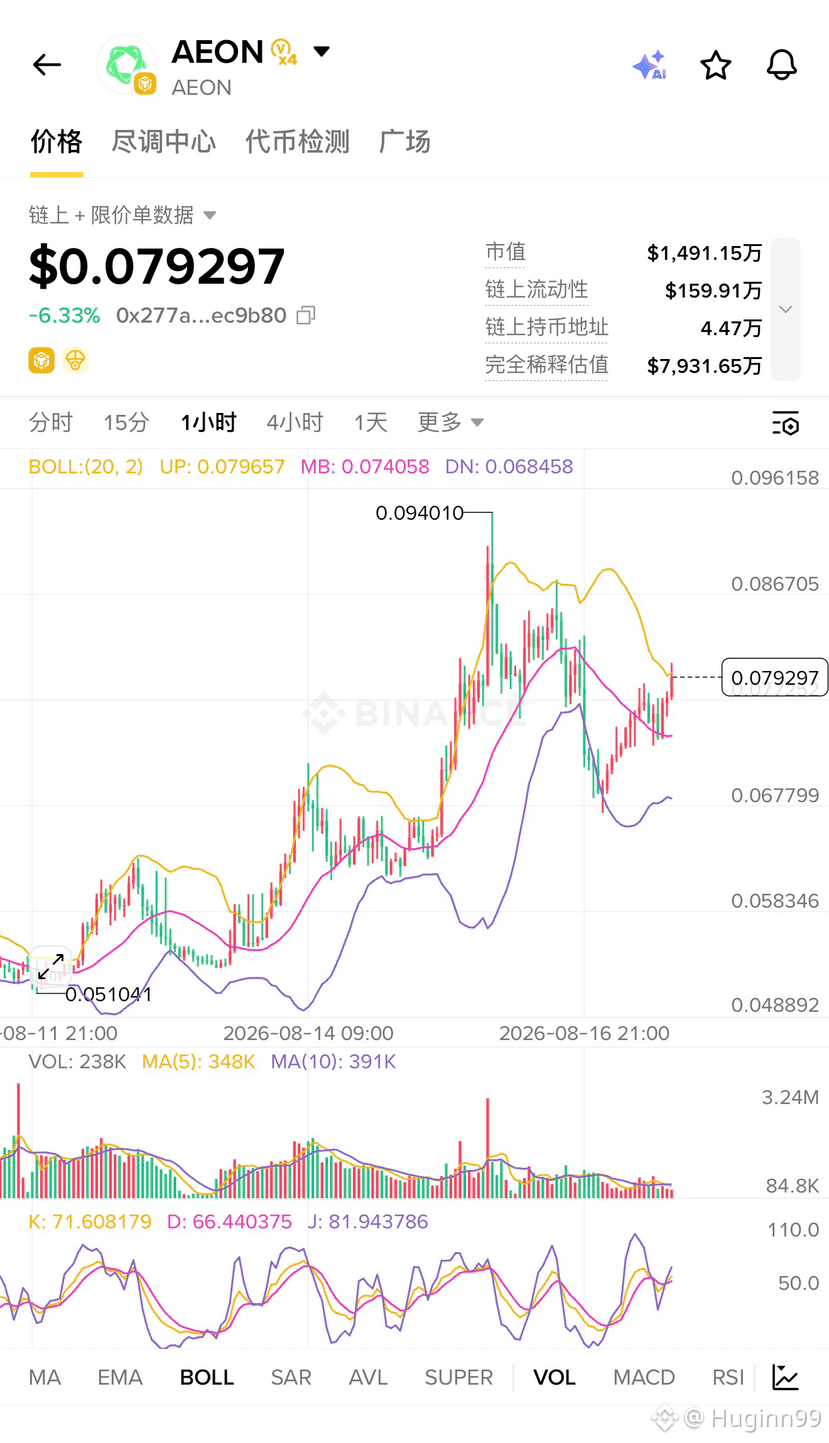The image size is (829, 1443).
Task: Tap the x4 verified badge next to AEON
Action: click(x=285, y=52)
